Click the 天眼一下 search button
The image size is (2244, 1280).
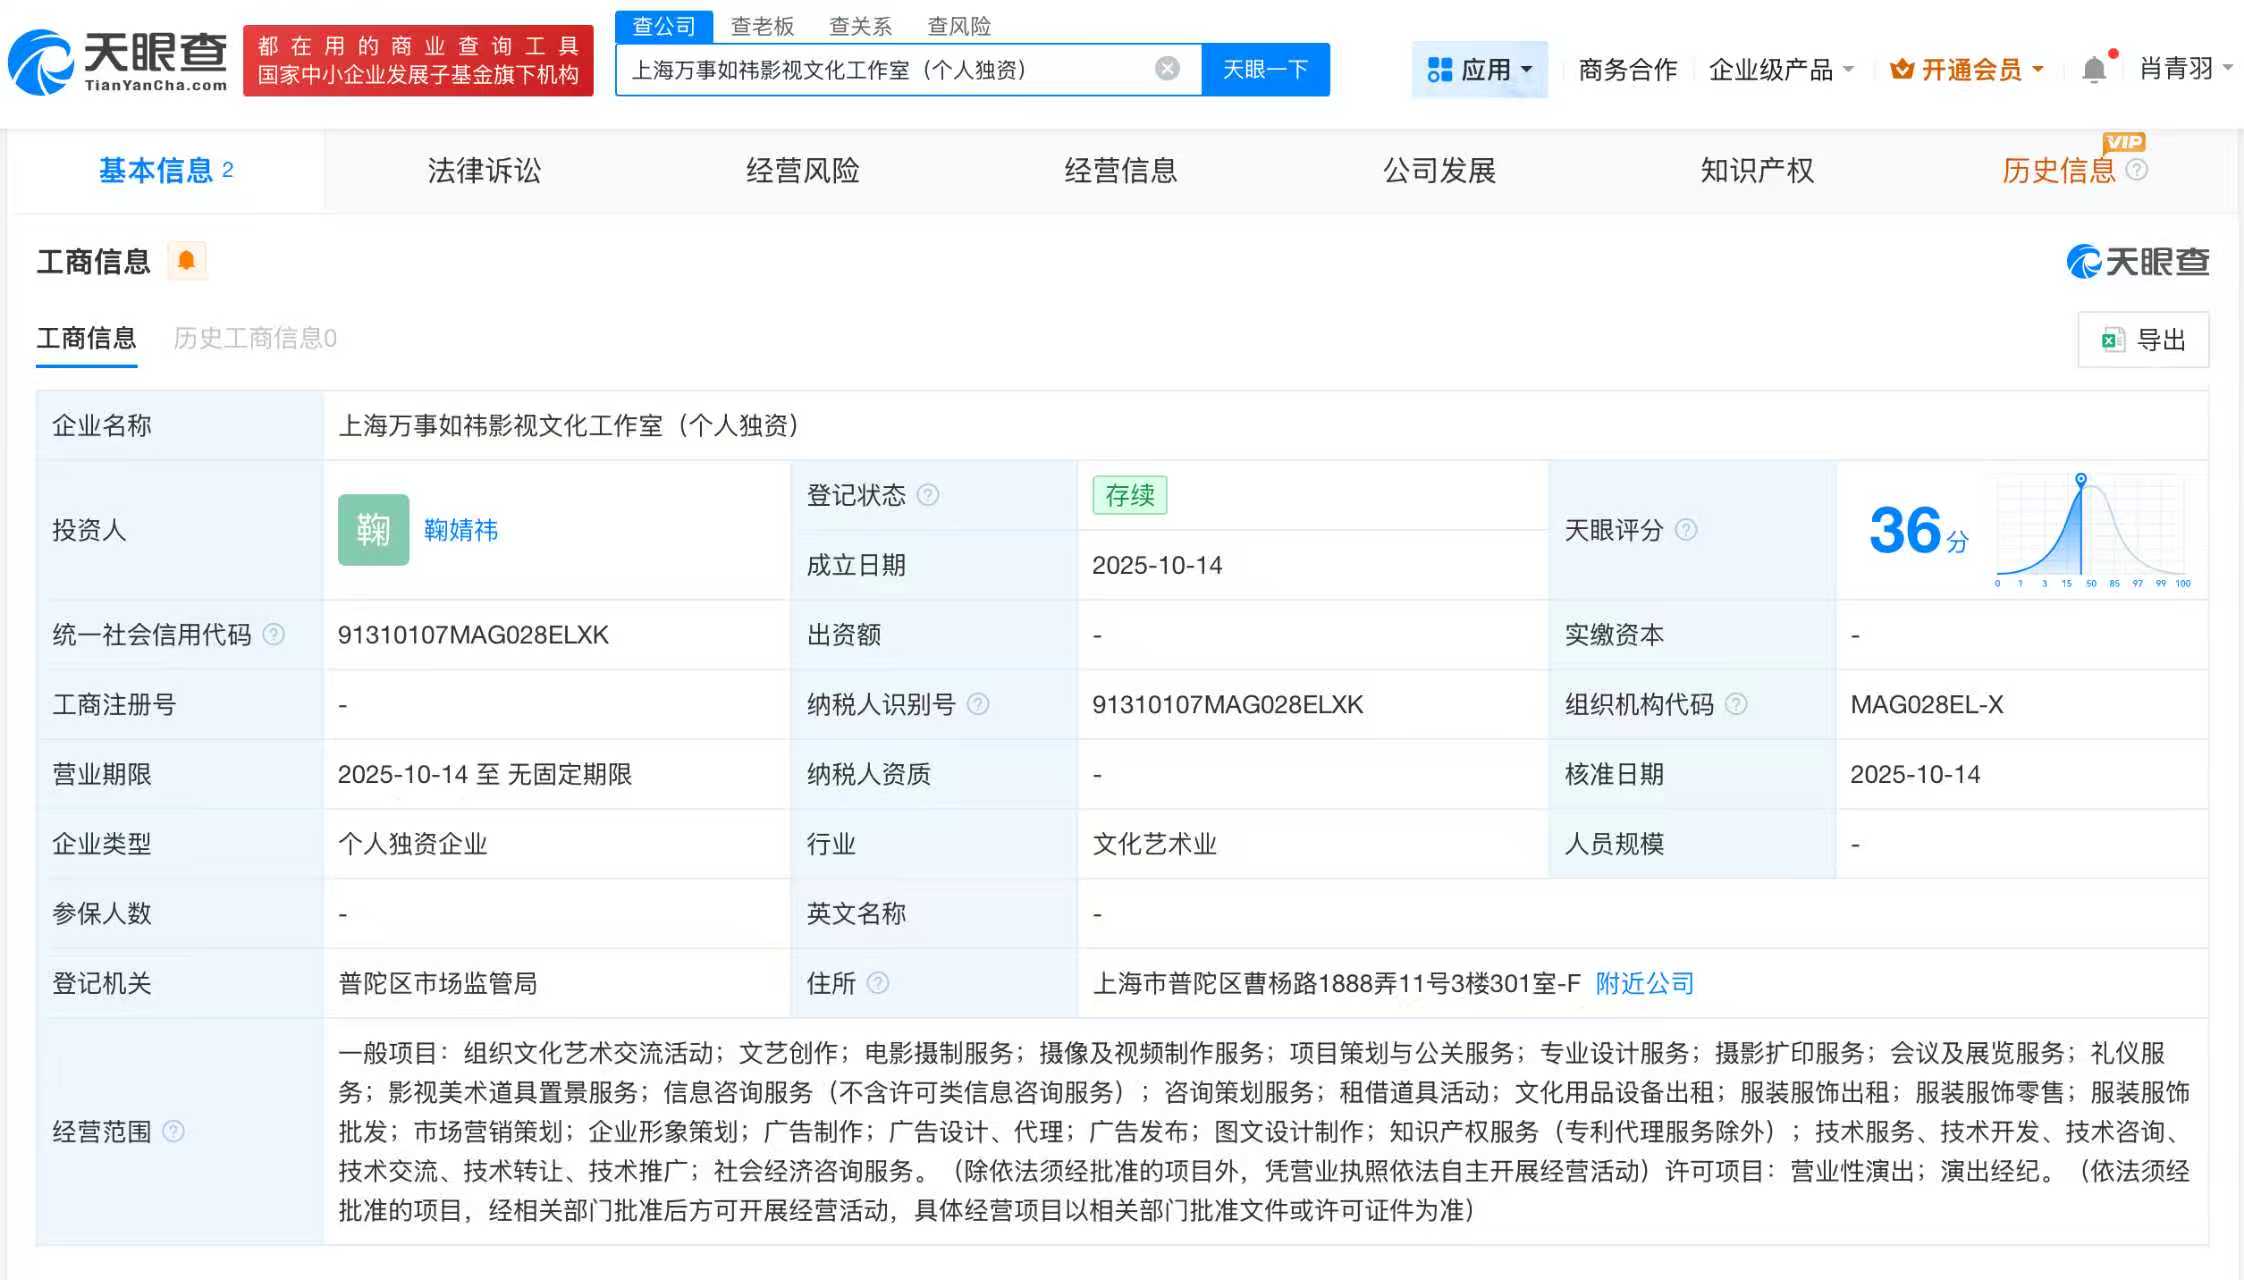pyautogui.click(x=1264, y=68)
